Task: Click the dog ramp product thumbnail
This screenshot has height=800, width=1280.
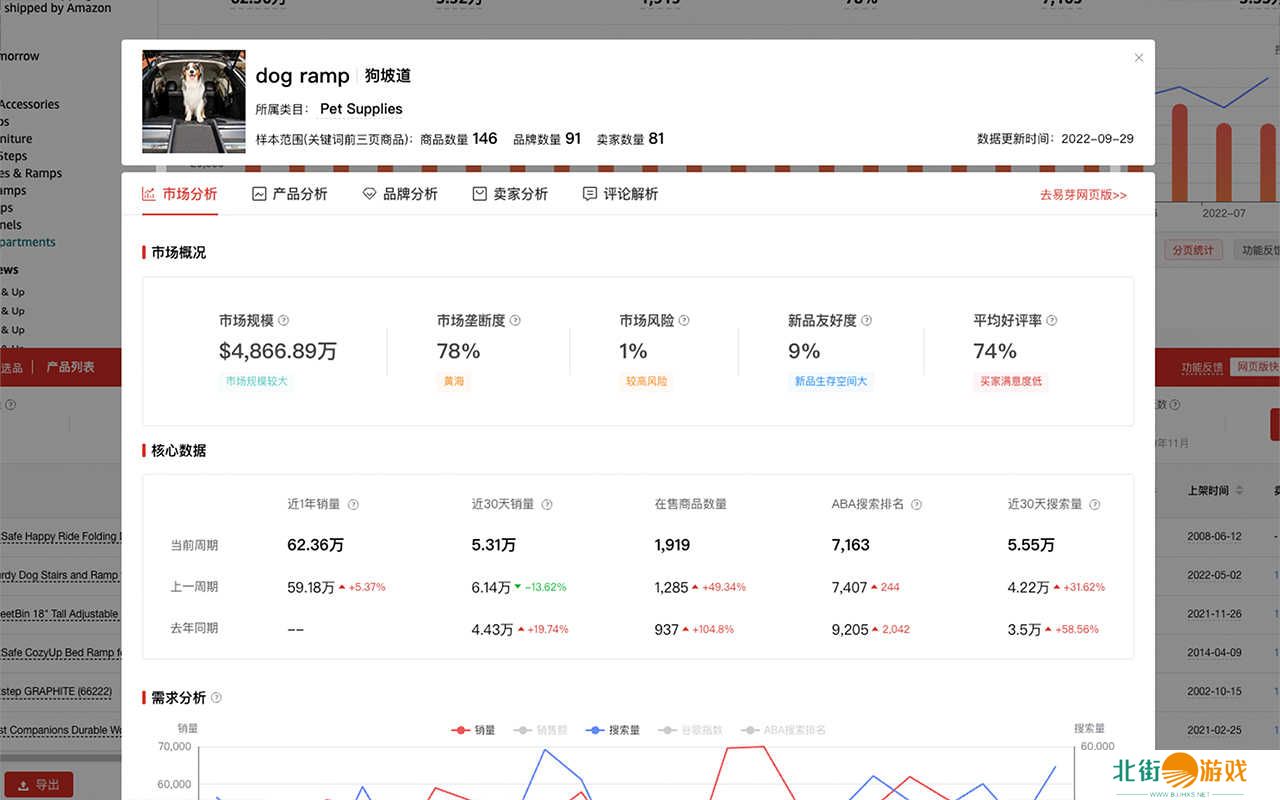Action: 194,101
